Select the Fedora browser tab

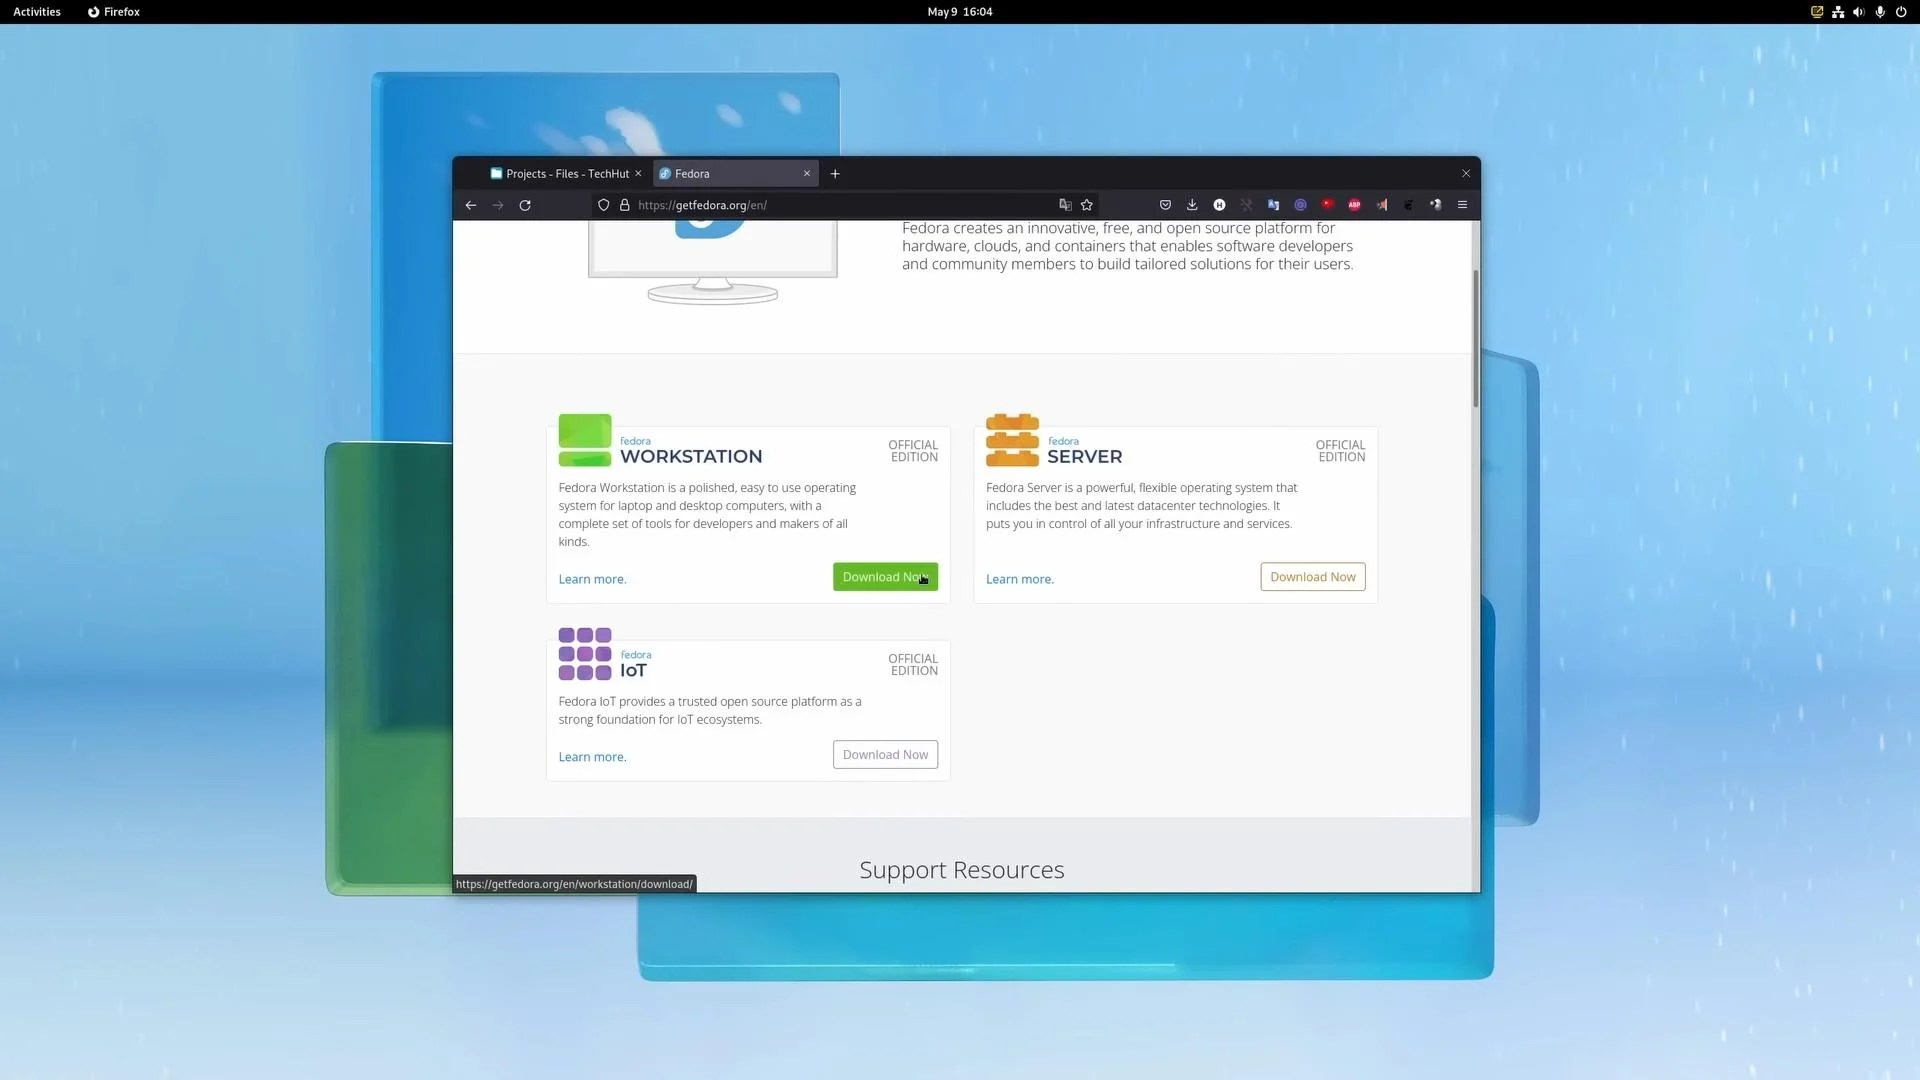pyautogui.click(x=735, y=174)
